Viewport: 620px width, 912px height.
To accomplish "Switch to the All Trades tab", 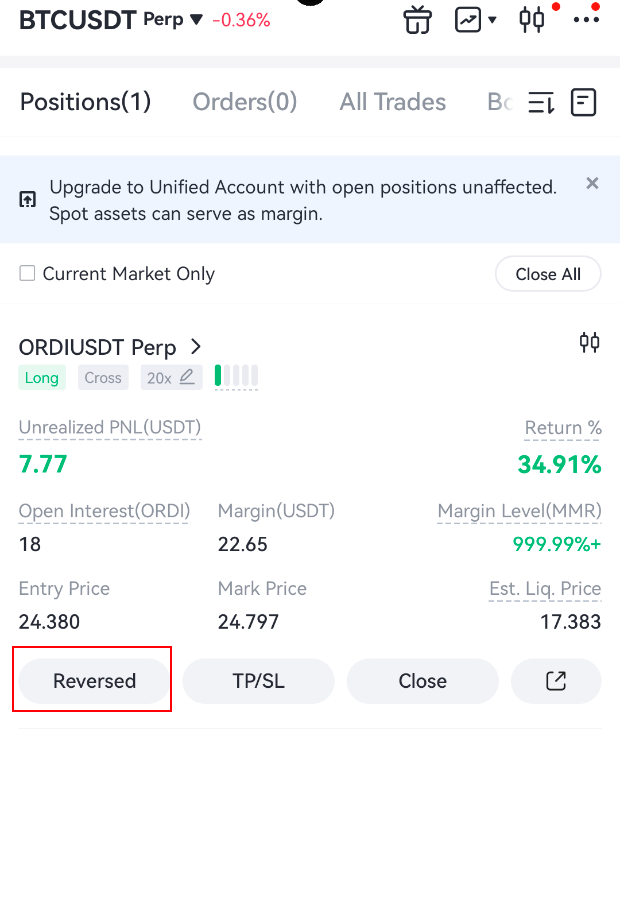I will point(393,102).
